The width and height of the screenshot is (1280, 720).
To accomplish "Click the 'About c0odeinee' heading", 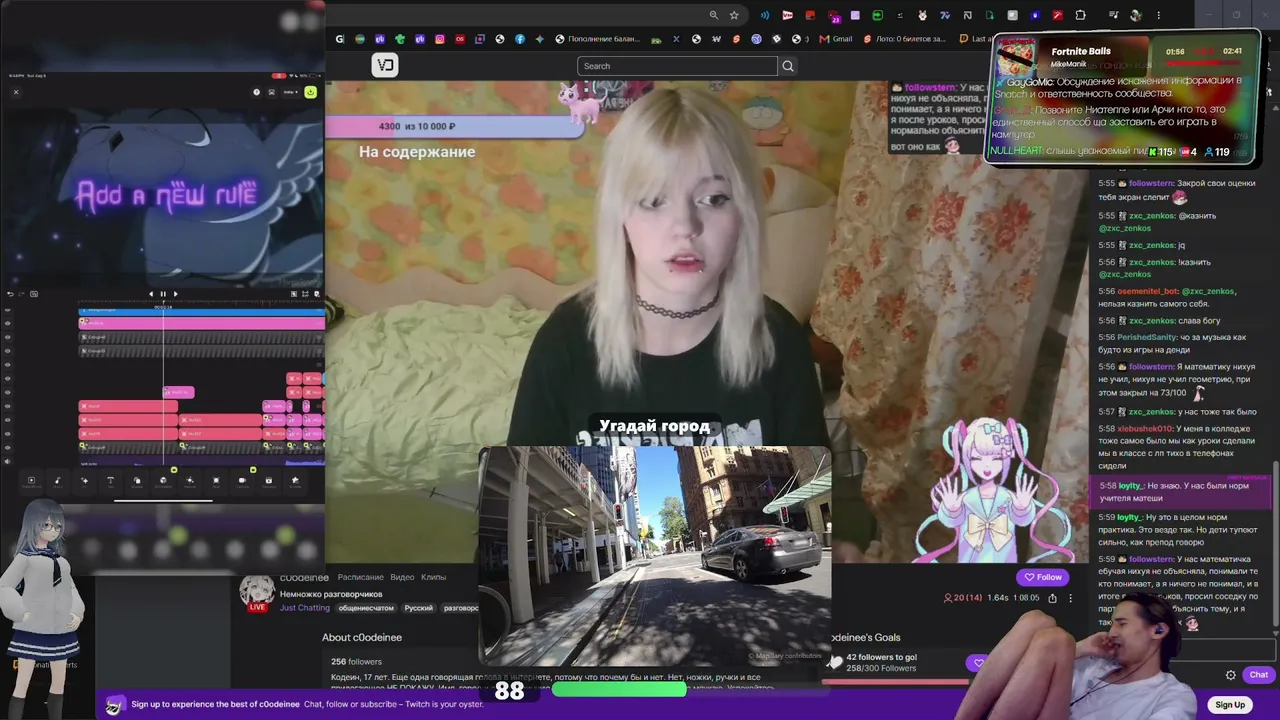I will point(362,637).
